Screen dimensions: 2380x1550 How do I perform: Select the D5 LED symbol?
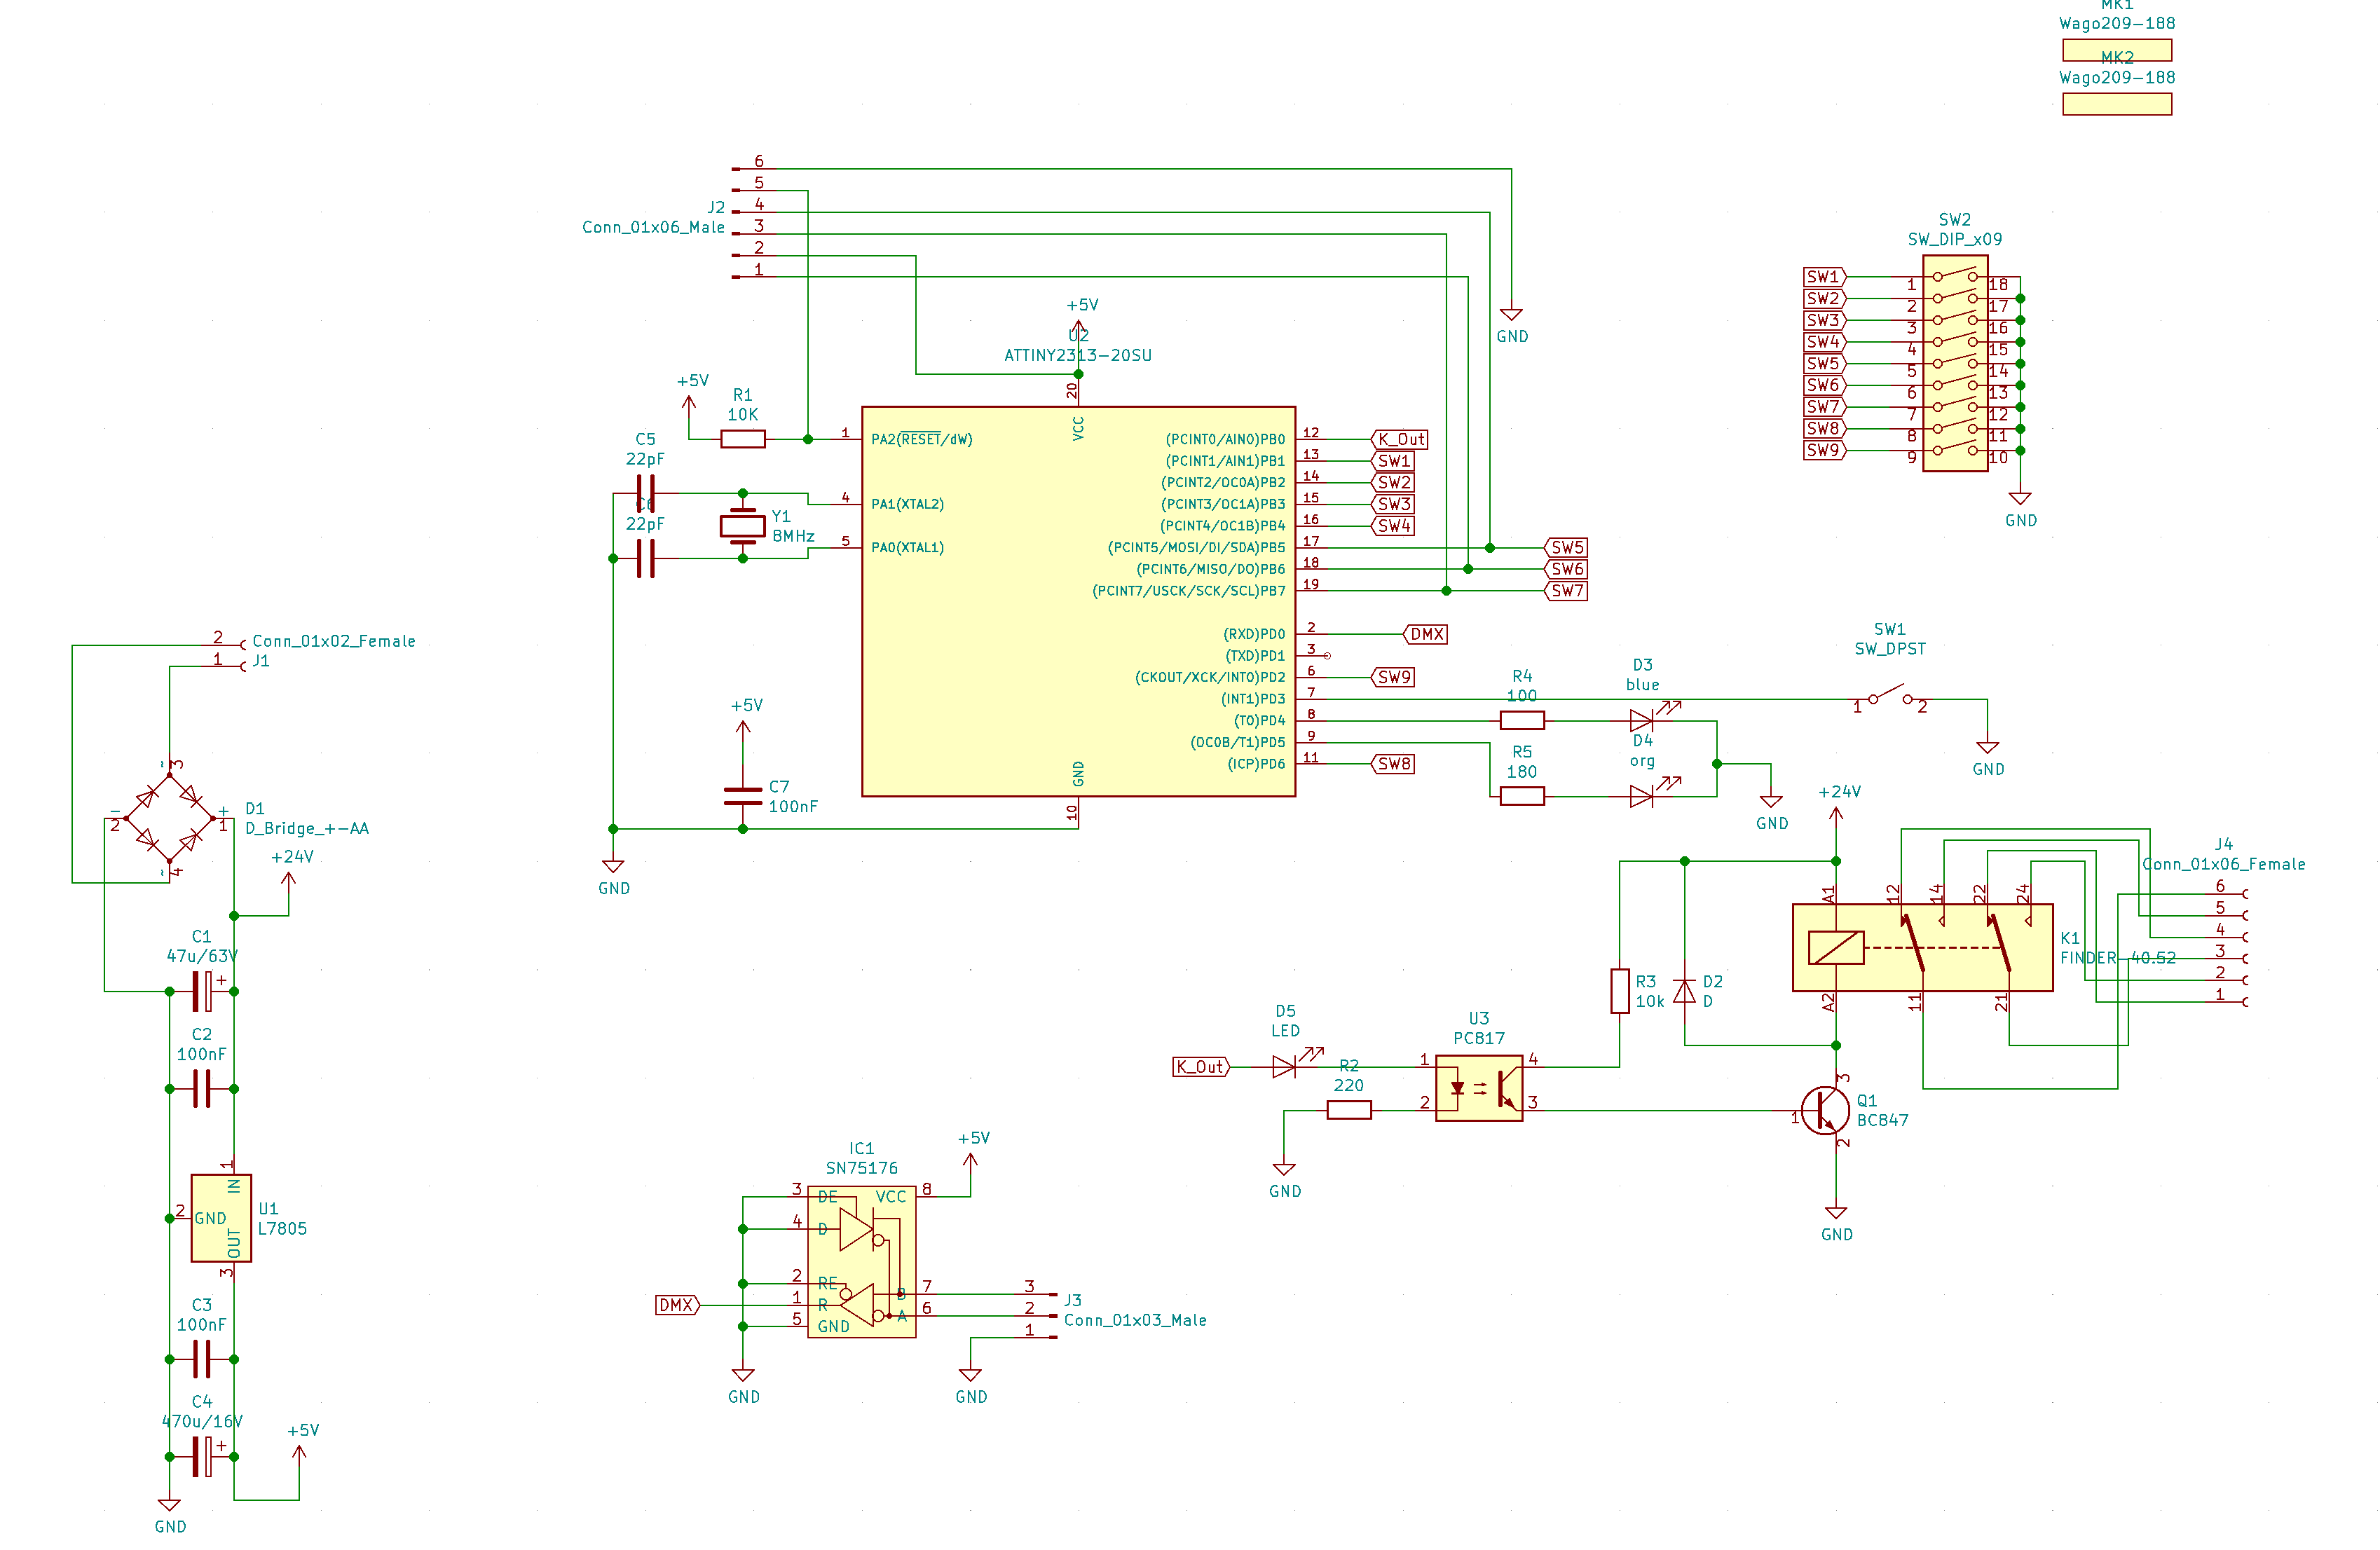click(1286, 1067)
